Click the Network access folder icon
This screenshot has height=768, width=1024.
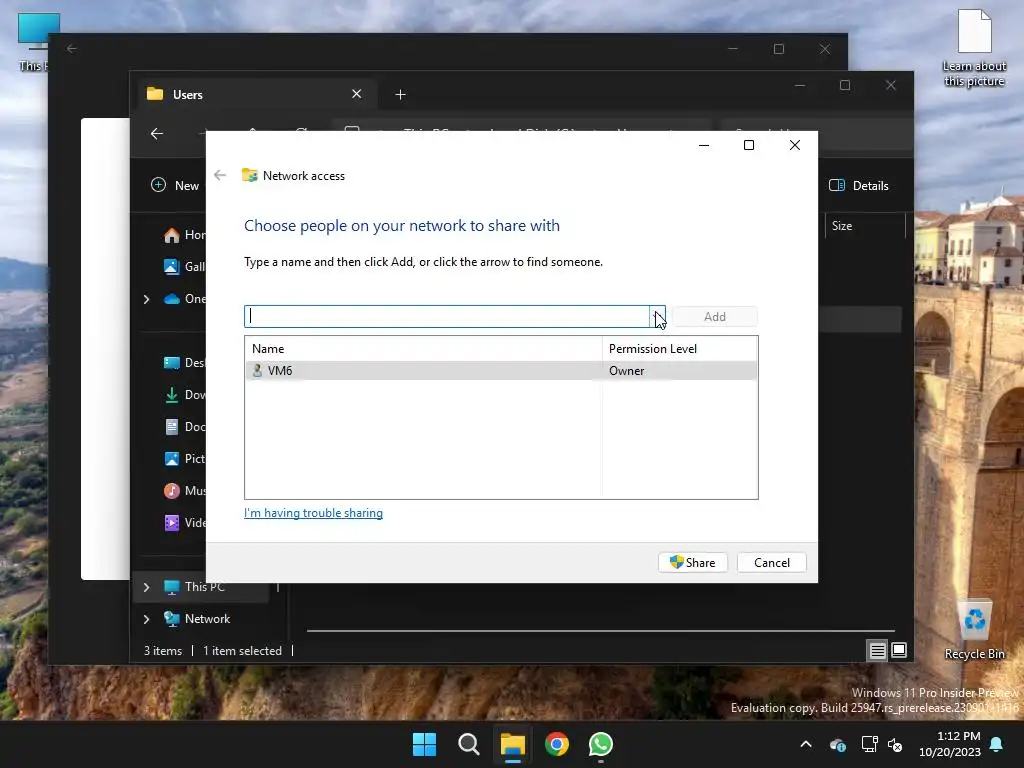click(249, 175)
